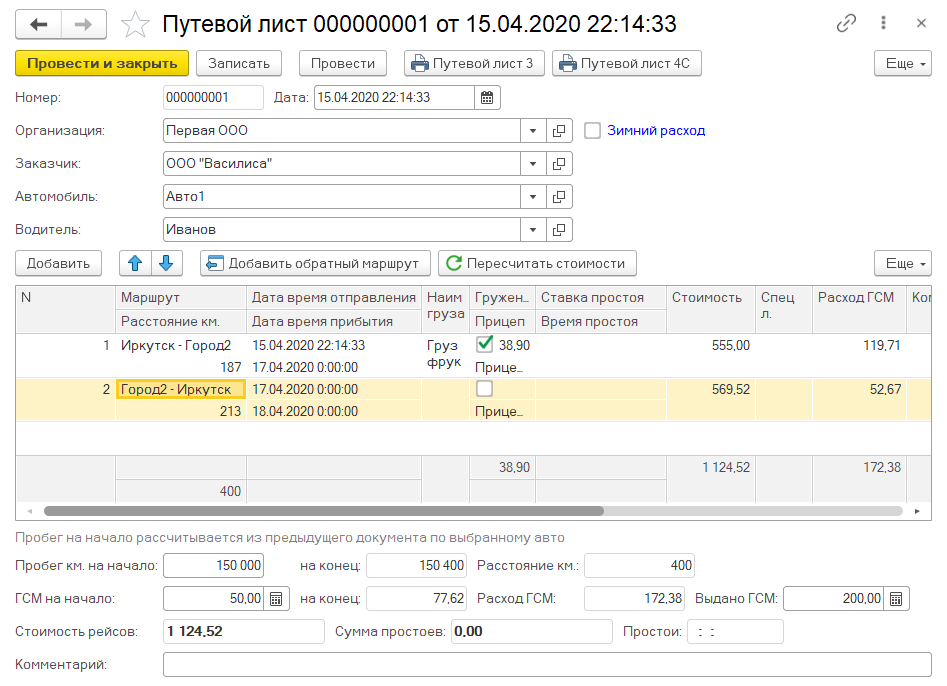Click the Комментарий input field

click(x=547, y=664)
